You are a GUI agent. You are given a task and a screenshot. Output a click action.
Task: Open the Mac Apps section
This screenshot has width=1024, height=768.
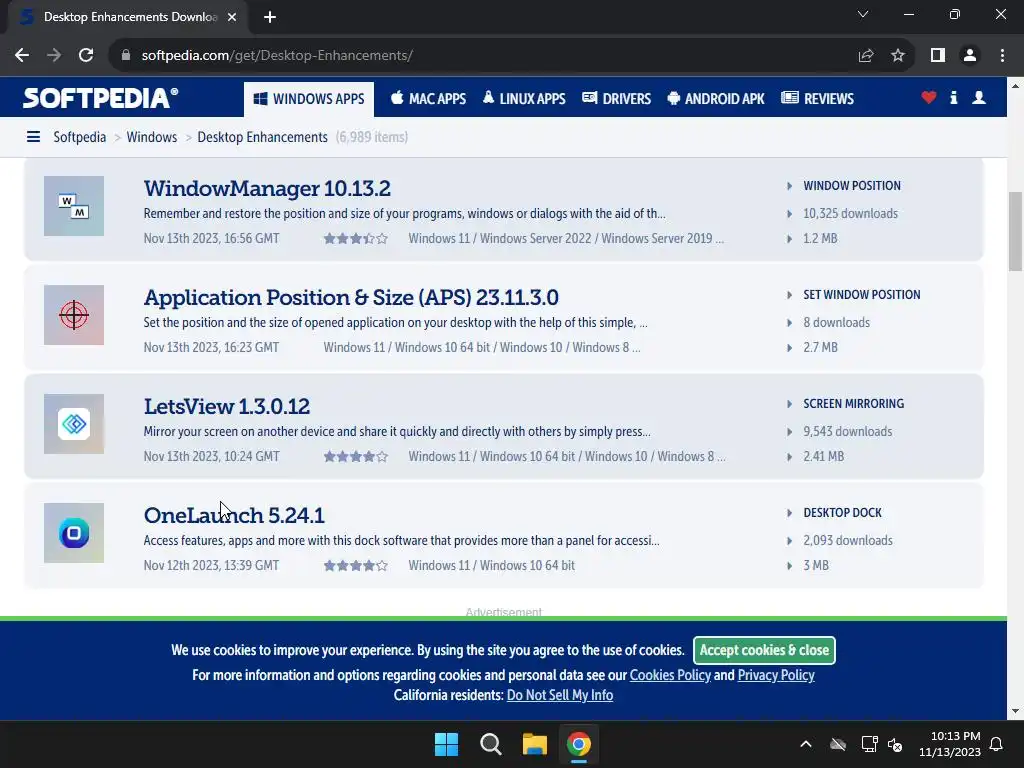[x=428, y=99]
